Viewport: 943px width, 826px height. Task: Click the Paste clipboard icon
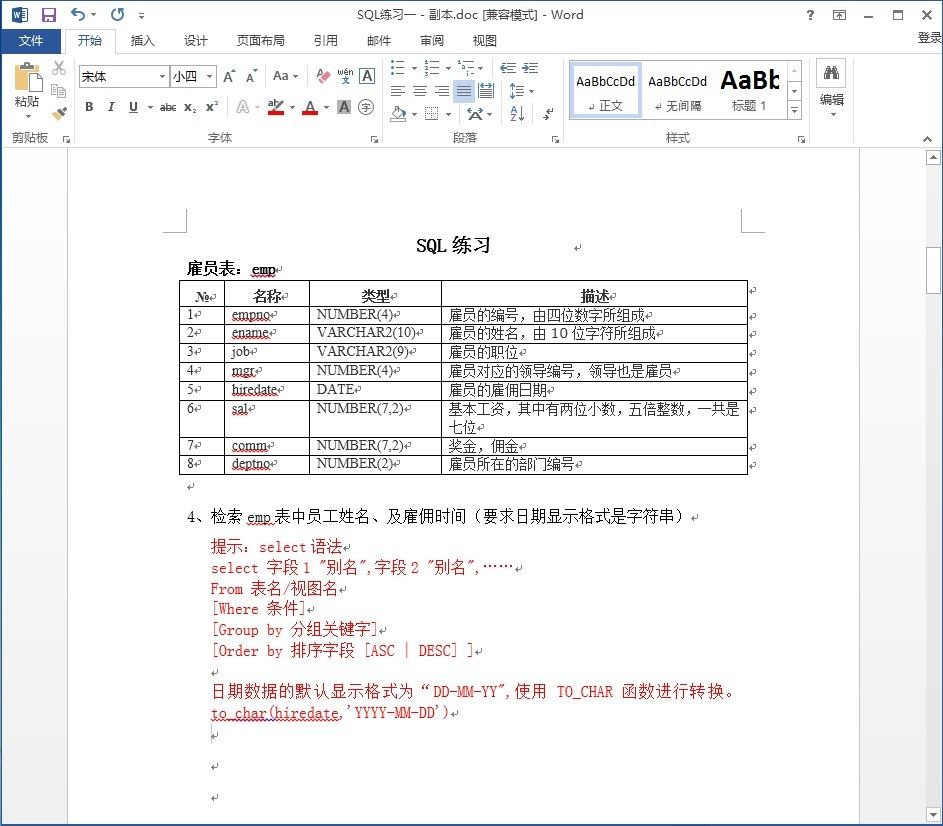(x=28, y=78)
